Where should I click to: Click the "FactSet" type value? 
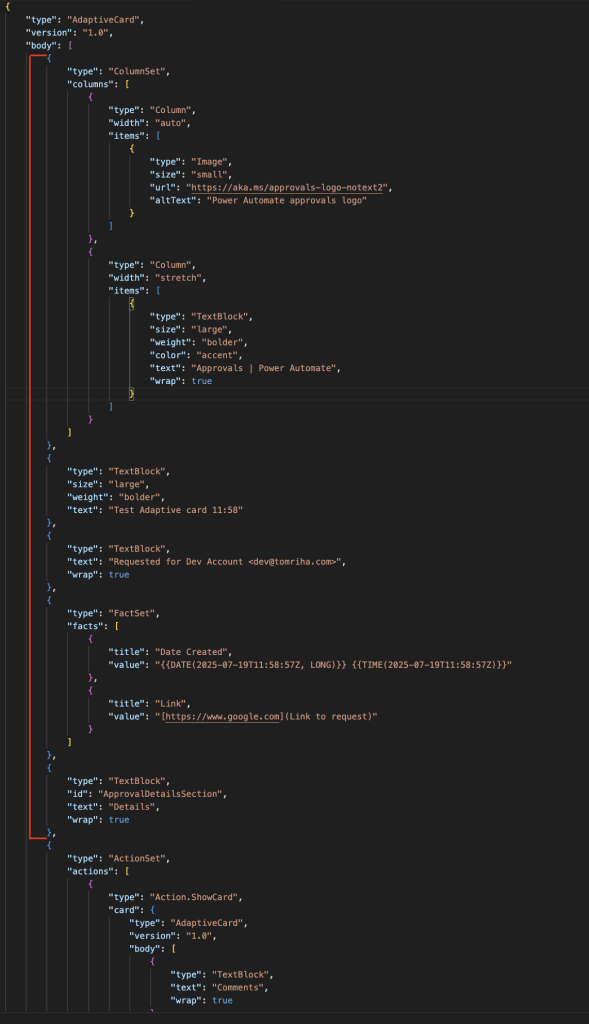coord(133,613)
